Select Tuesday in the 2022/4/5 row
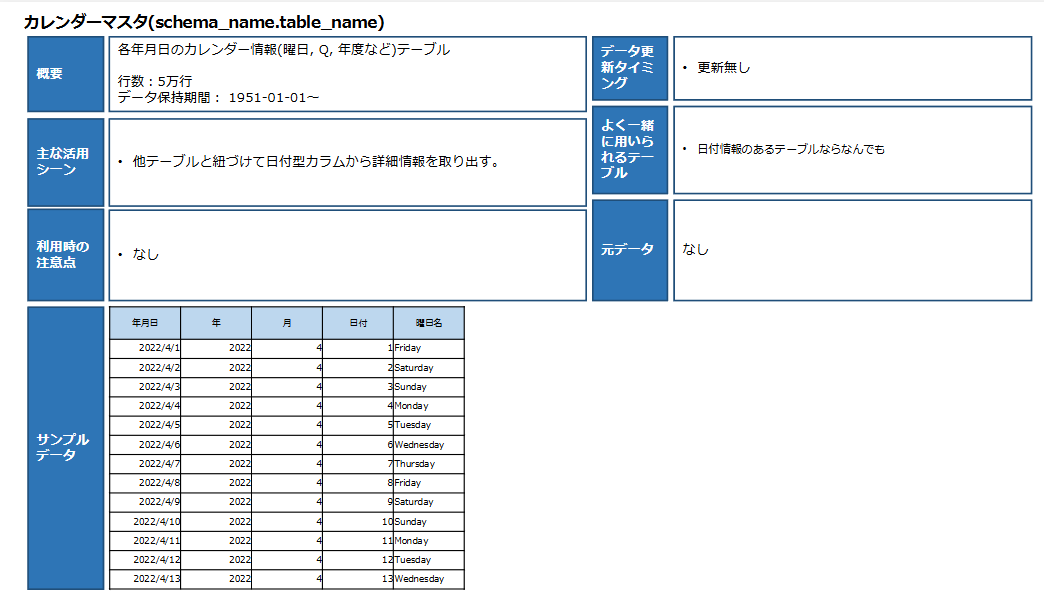Viewport: 1044px width, 592px height. pos(429,426)
